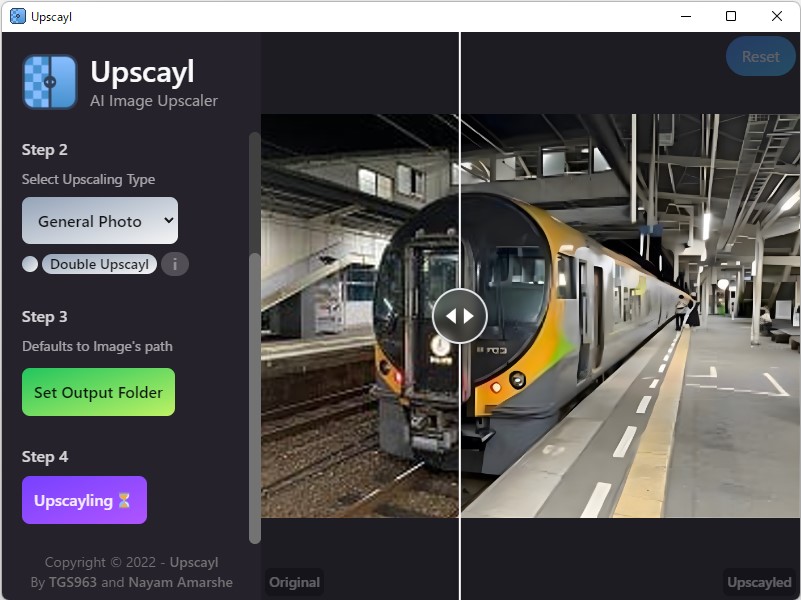Click the Double Upscayl label
The height and width of the screenshot is (600, 801).
point(100,264)
